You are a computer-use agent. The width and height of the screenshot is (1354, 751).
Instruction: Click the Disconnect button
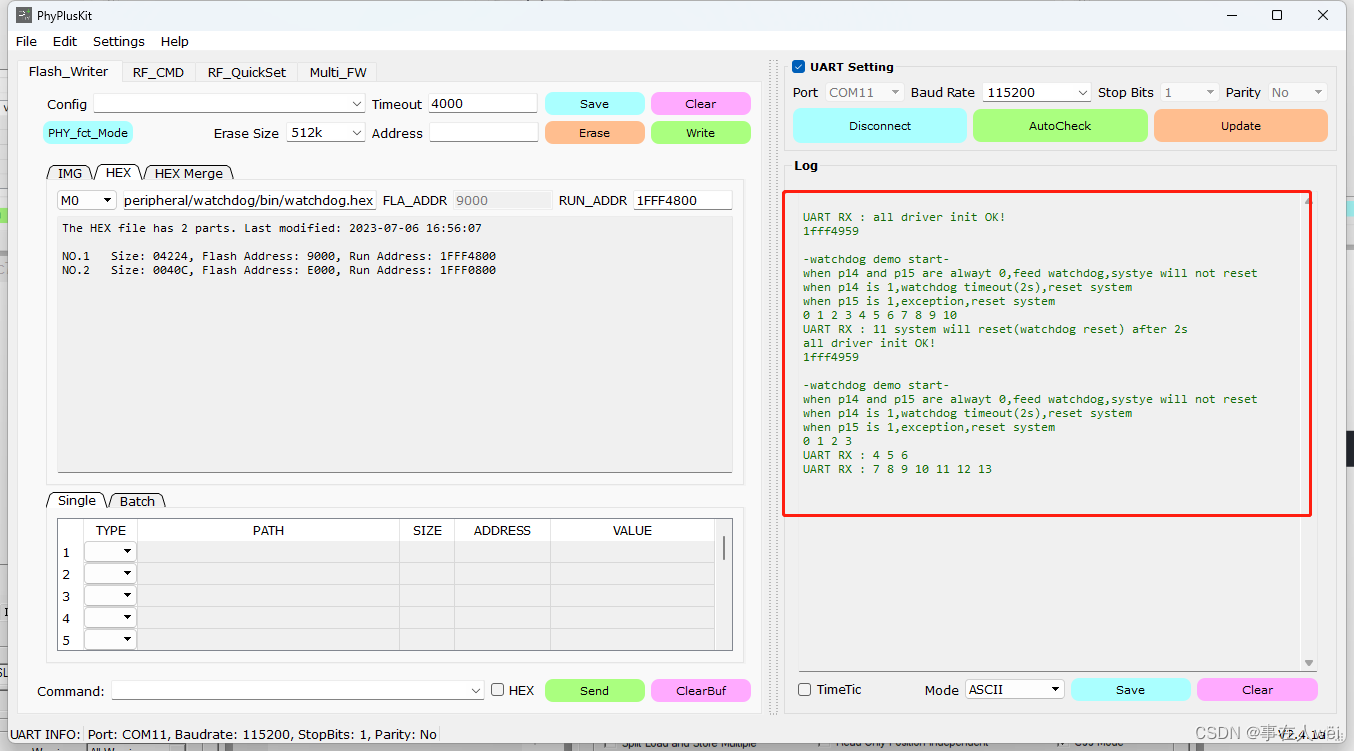(880, 126)
